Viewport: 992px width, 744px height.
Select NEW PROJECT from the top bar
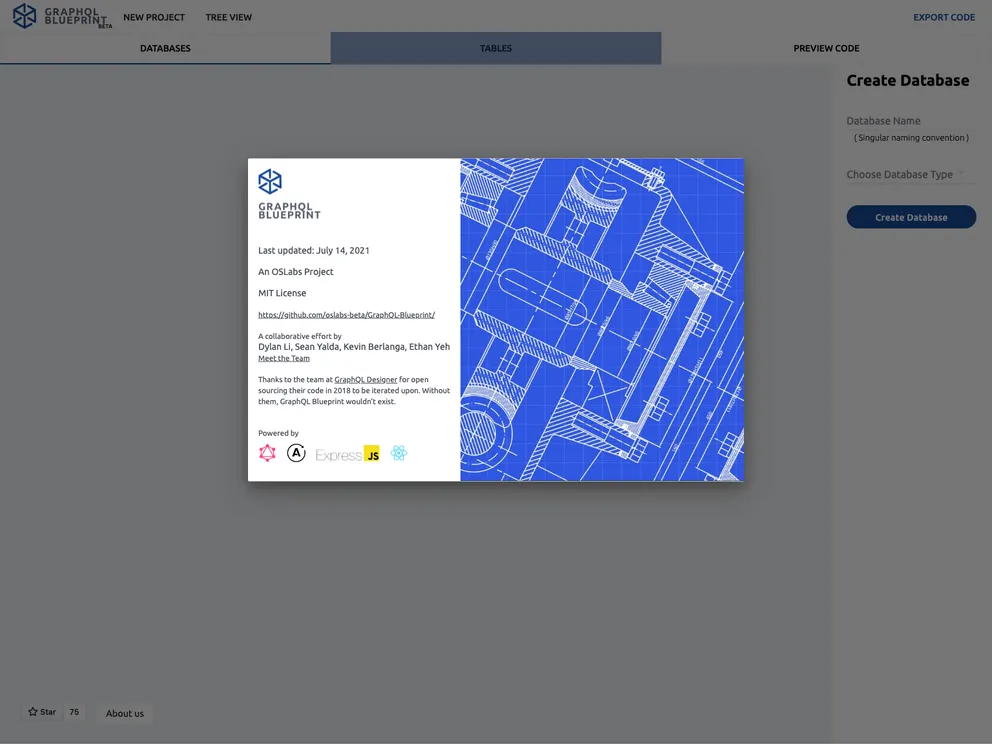pos(154,17)
